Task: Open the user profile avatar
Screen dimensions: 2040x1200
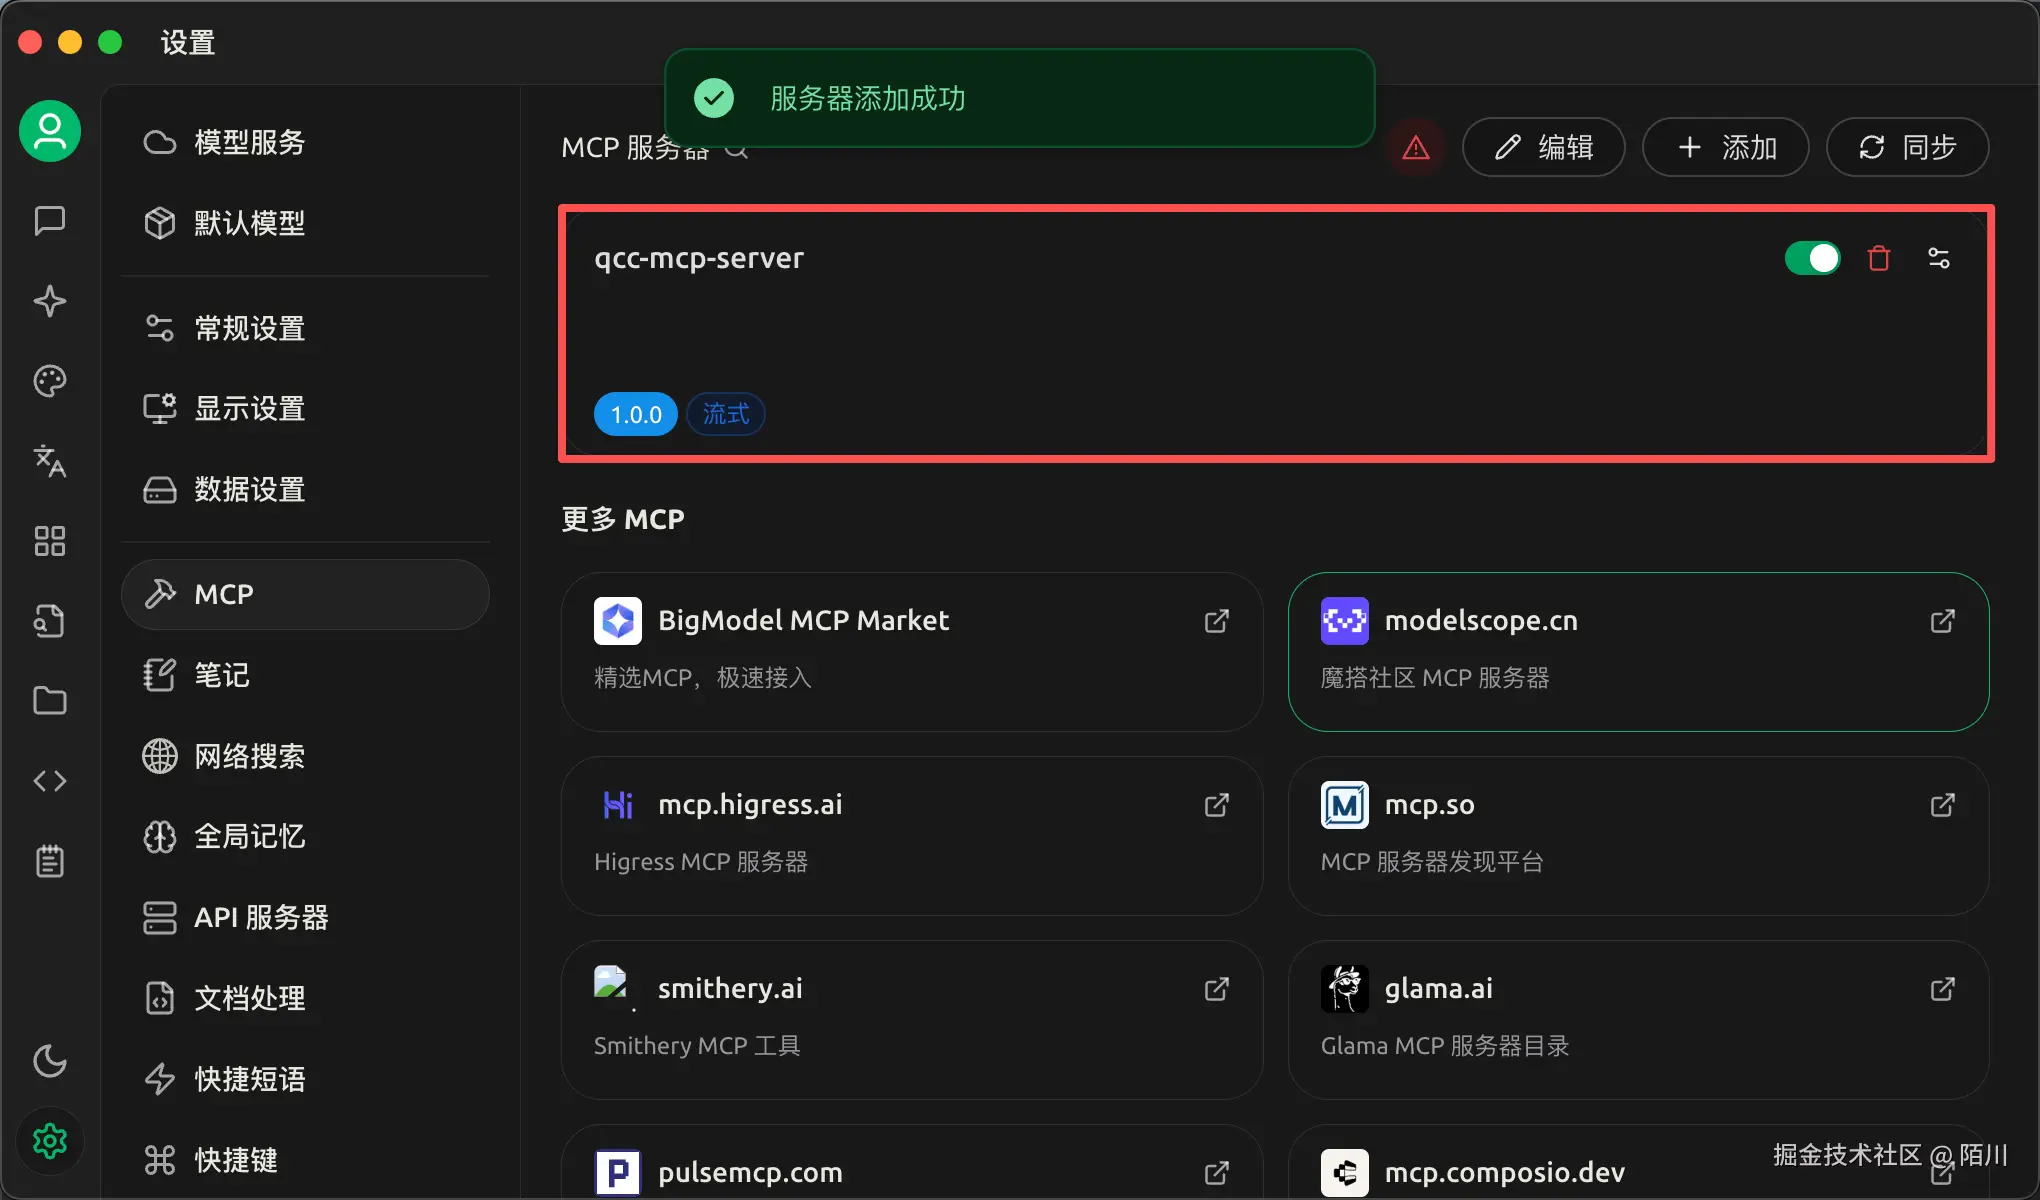Action: point(48,131)
